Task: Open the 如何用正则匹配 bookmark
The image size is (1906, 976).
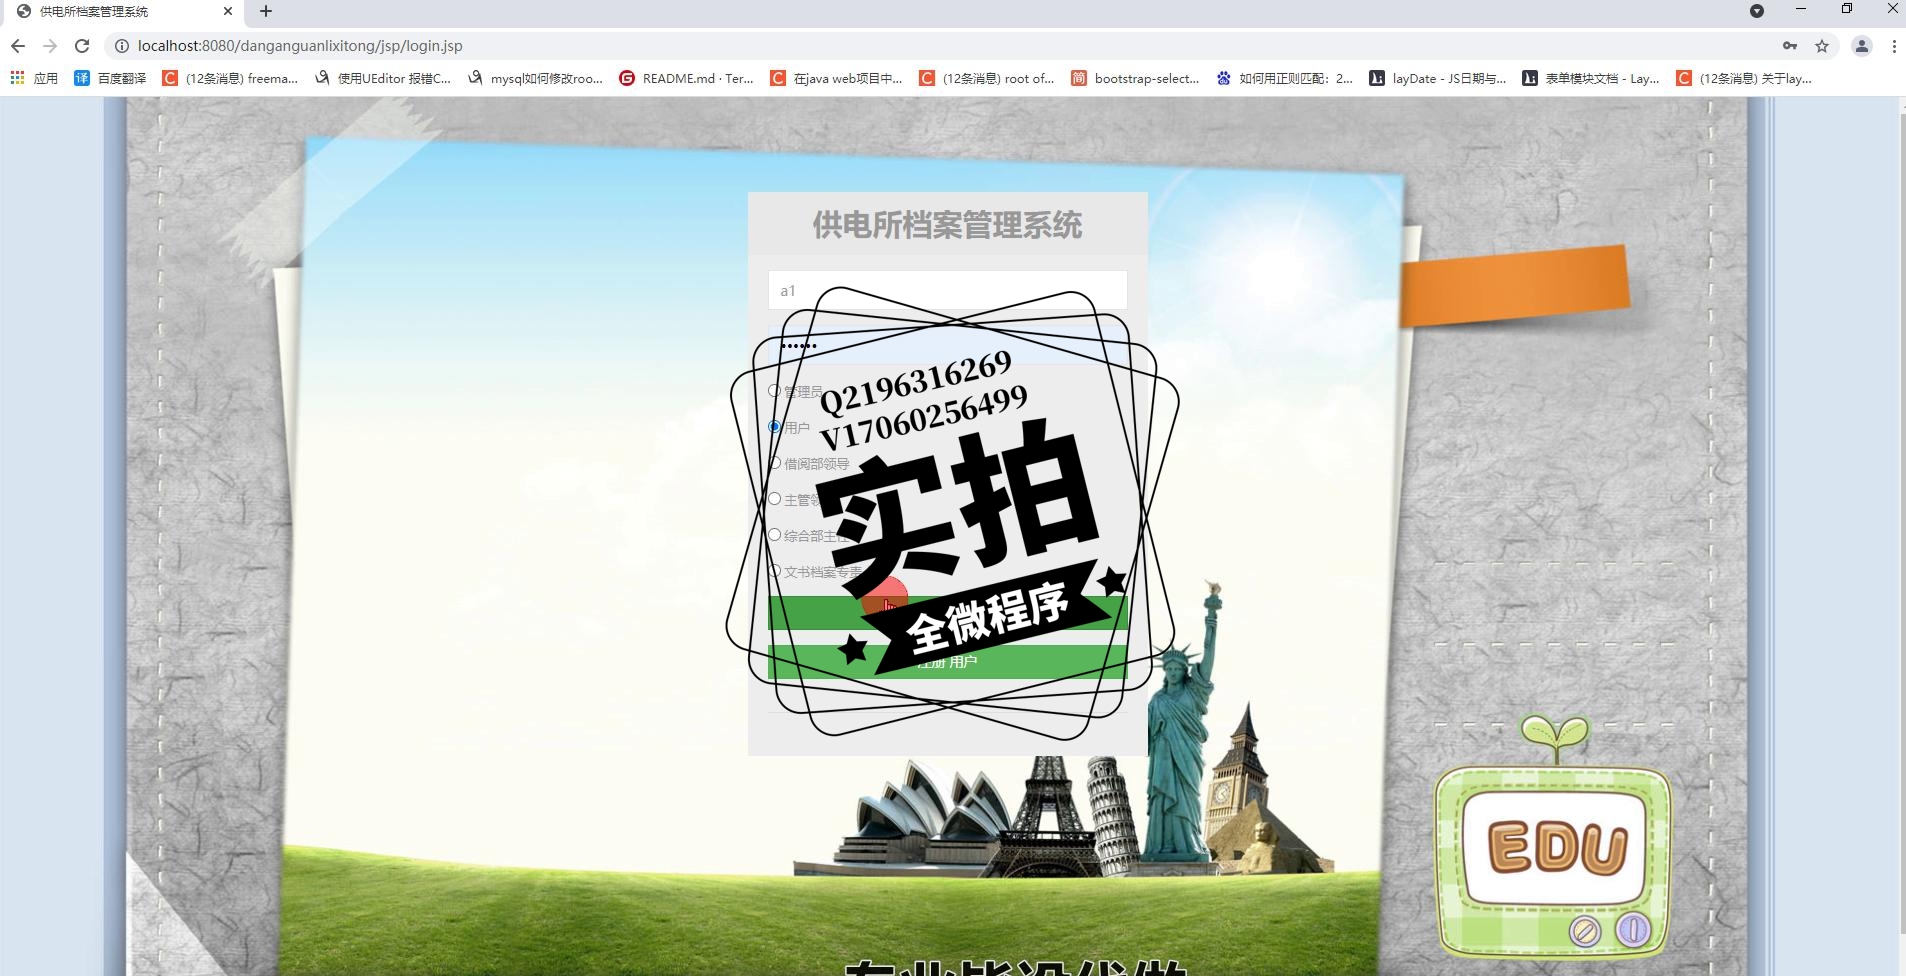Action: tap(1285, 78)
